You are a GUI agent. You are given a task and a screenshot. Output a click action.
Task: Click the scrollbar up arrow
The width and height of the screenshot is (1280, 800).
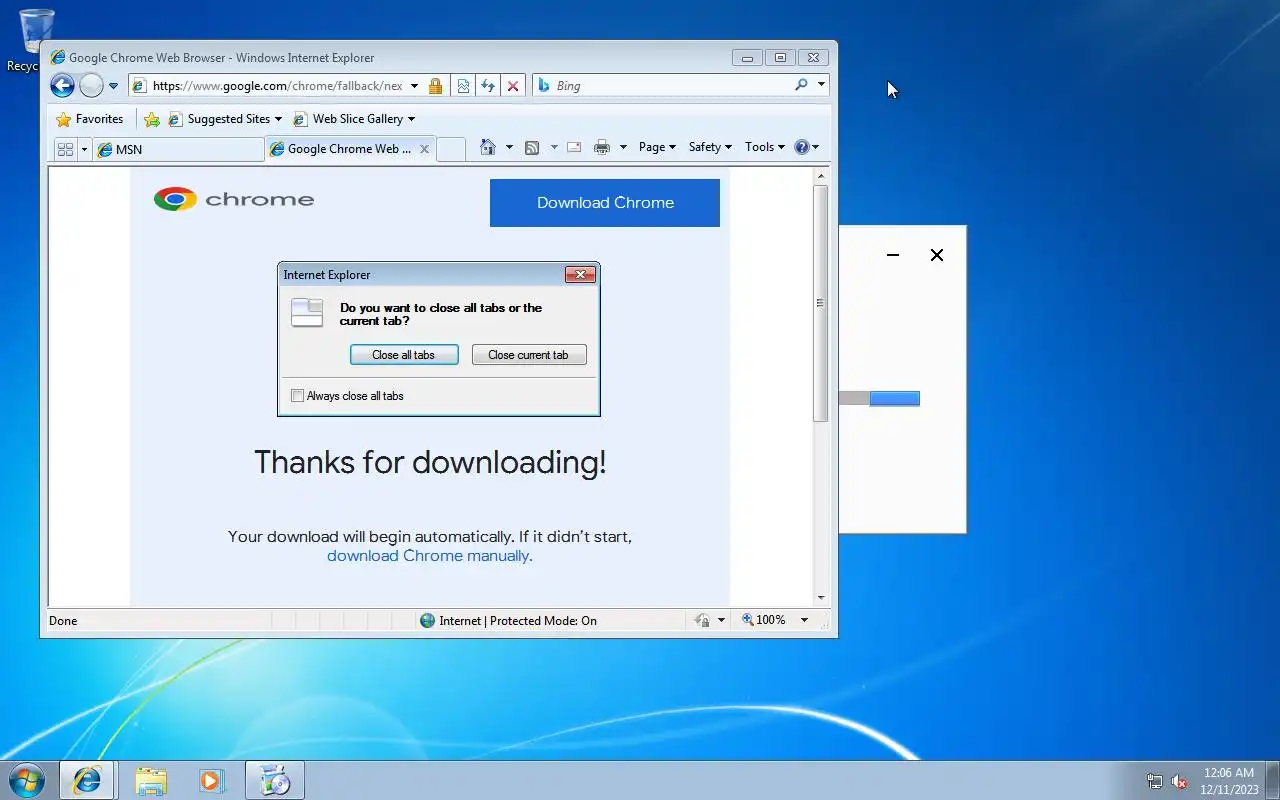coord(821,176)
